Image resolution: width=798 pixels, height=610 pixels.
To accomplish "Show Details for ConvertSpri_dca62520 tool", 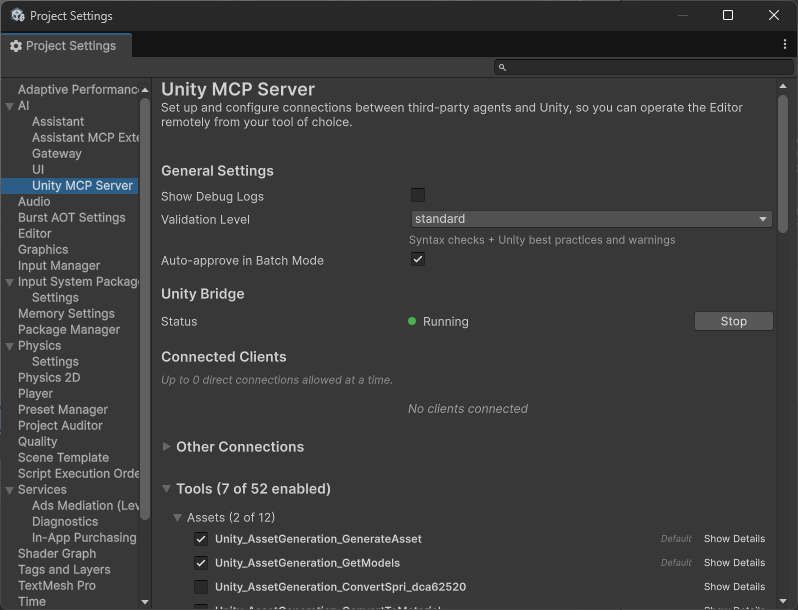I will point(734,587).
